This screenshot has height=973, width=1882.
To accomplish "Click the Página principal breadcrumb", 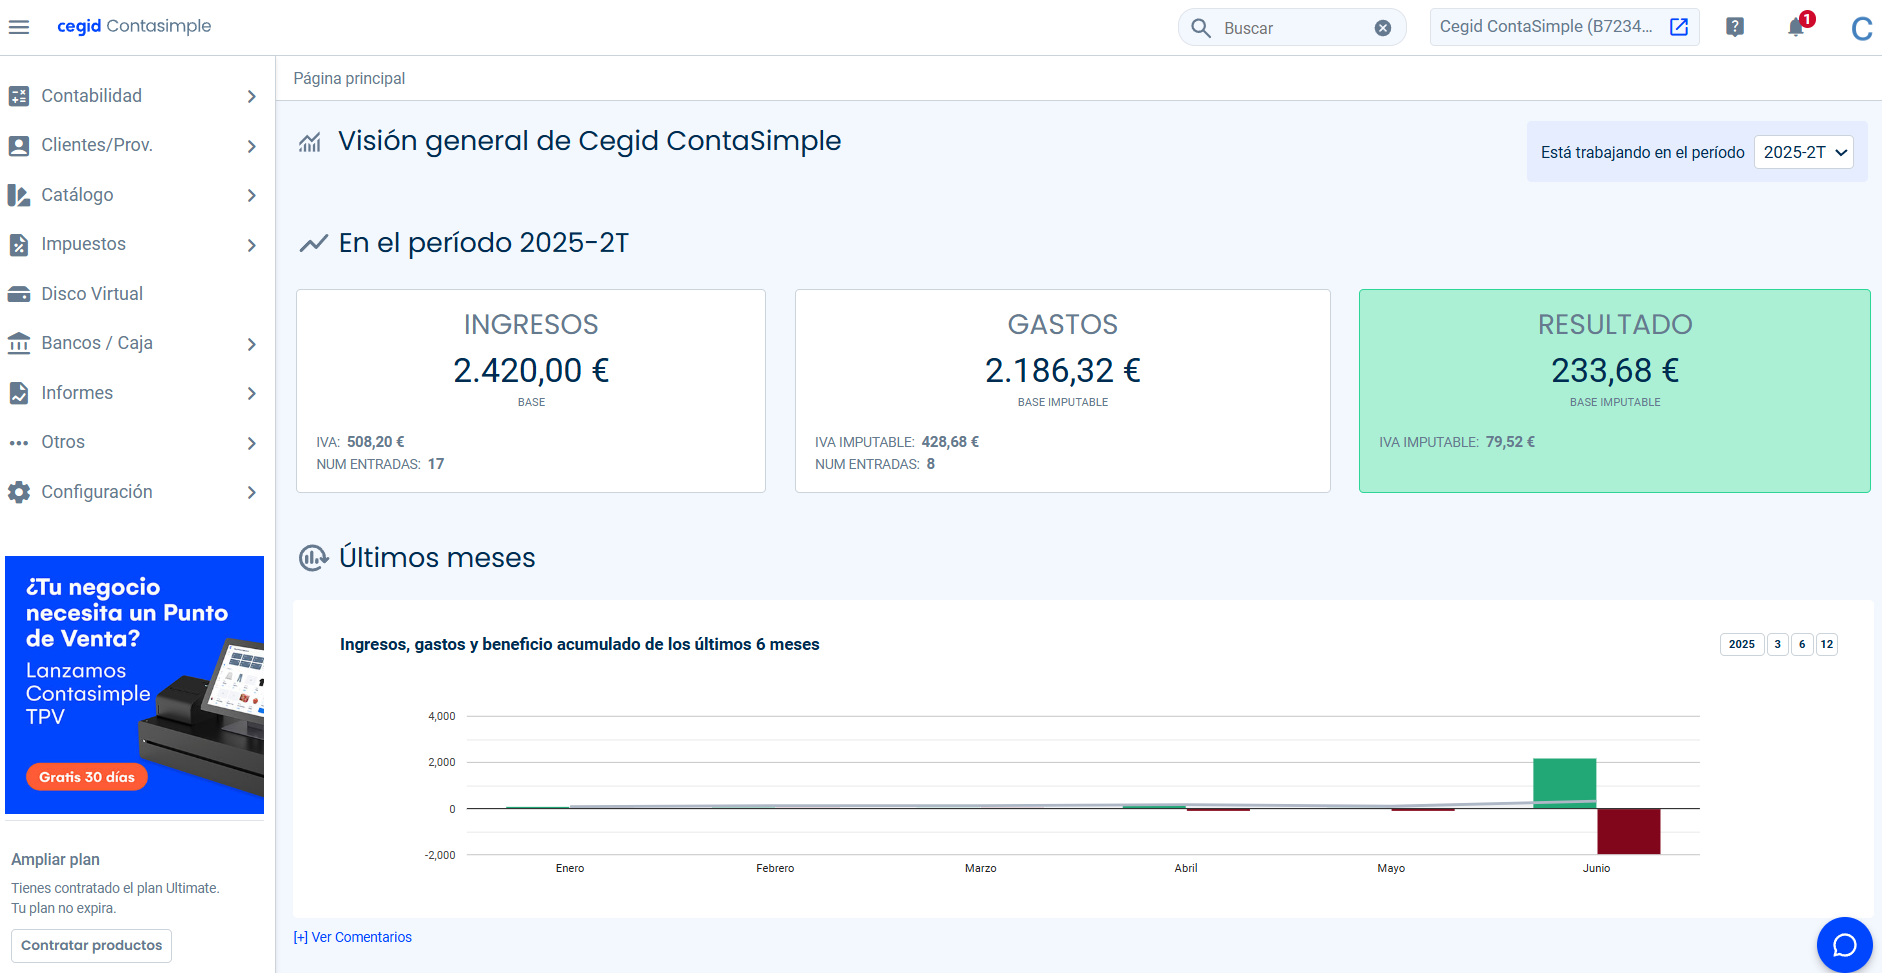I will (349, 78).
